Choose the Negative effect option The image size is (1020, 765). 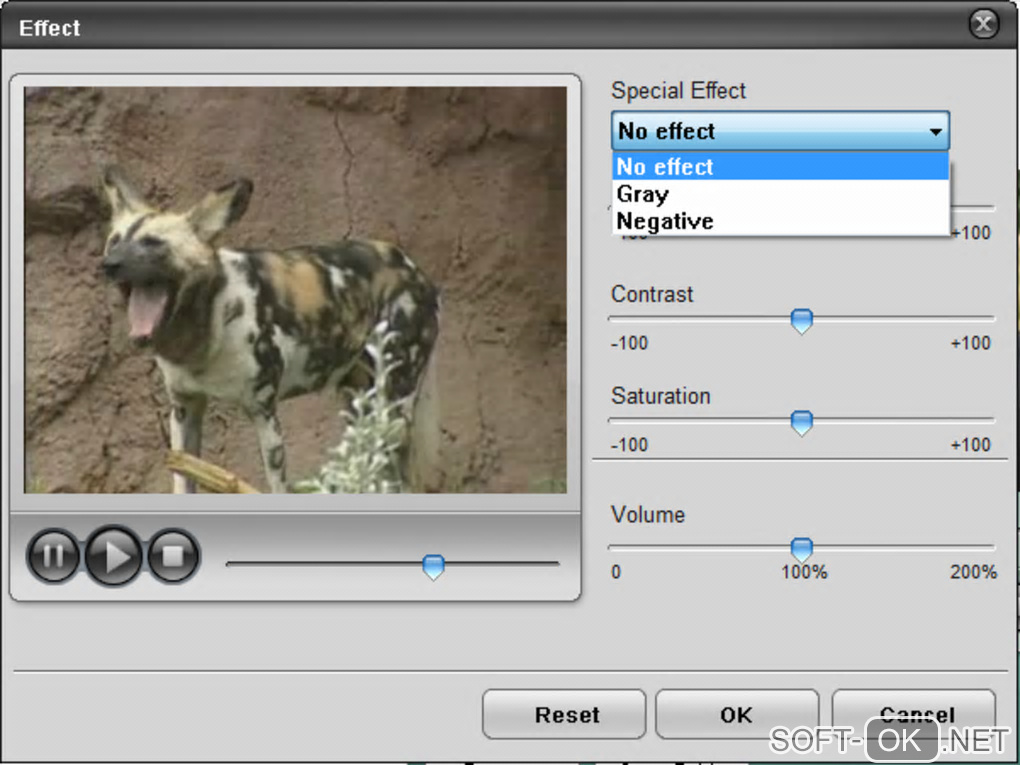tap(780, 221)
